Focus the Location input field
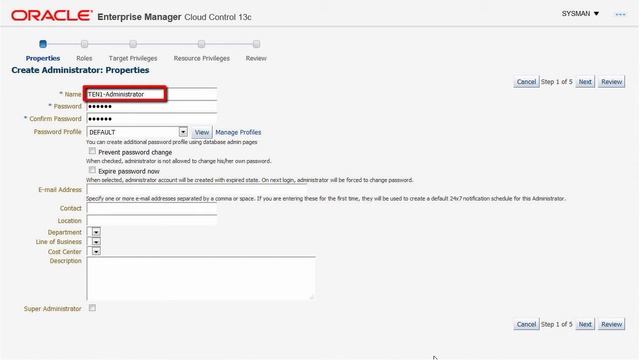 point(151,220)
